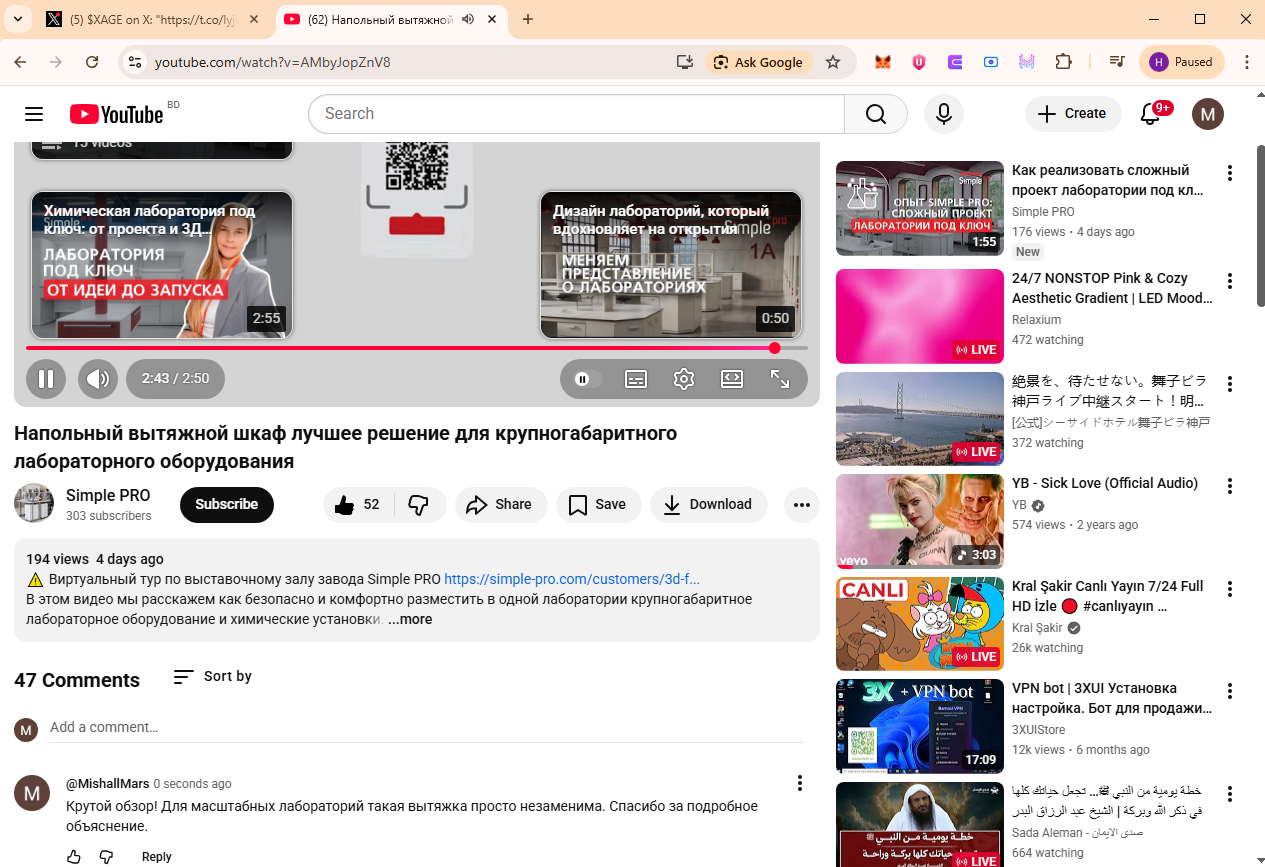Open Simple PRO channel avatar
1265x867 pixels.
34,503
